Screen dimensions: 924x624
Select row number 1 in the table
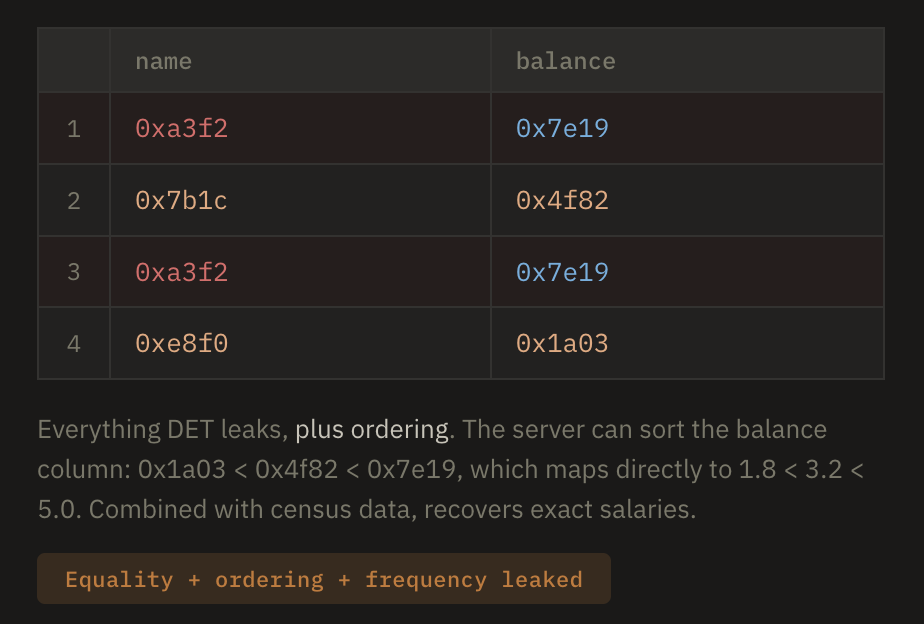pyautogui.click(x=73, y=129)
